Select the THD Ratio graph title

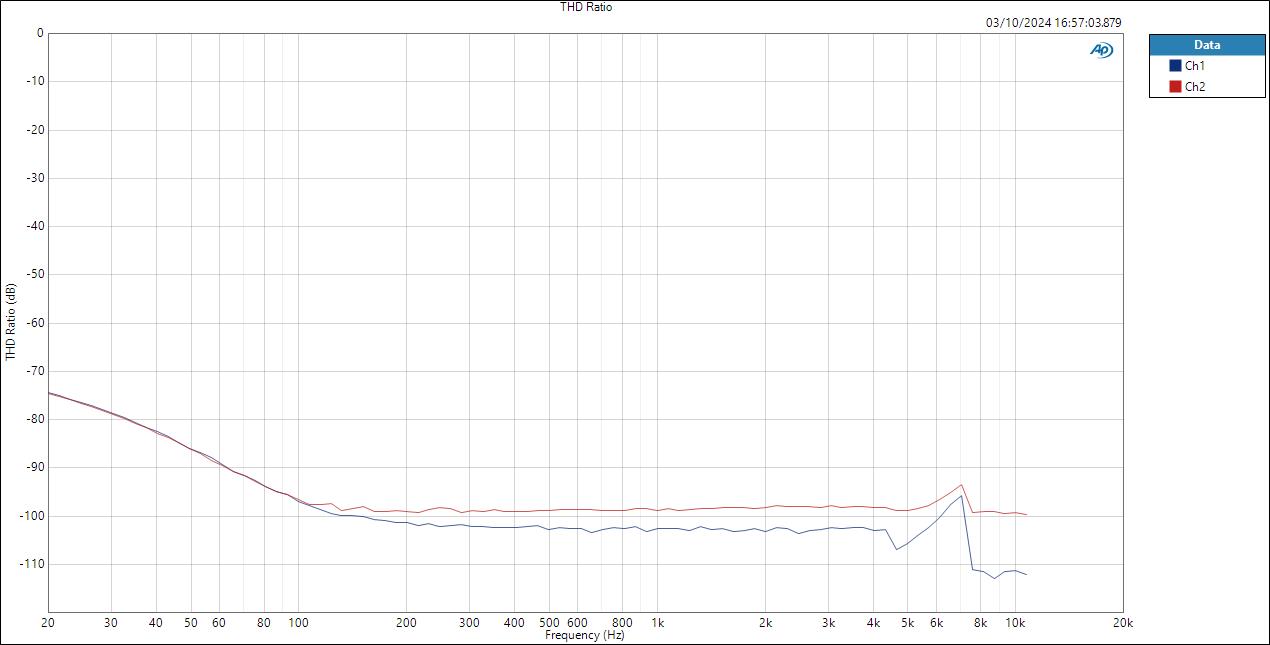pos(586,7)
